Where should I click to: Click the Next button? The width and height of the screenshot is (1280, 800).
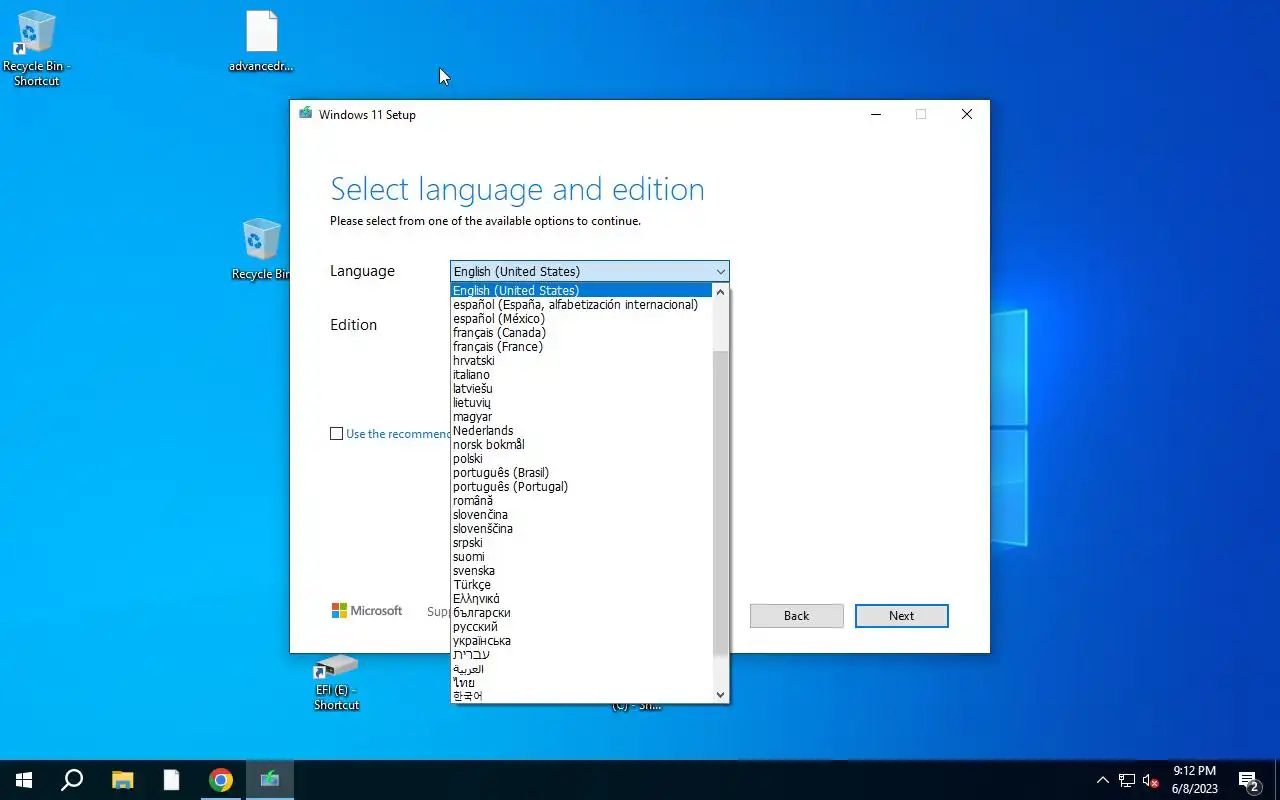pyautogui.click(x=901, y=616)
